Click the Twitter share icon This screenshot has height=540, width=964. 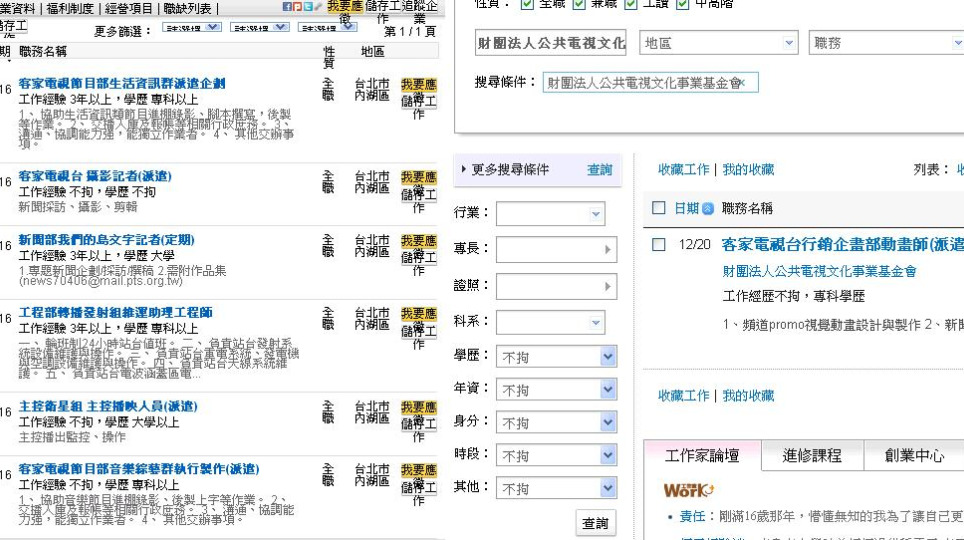(x=307, y=7)
